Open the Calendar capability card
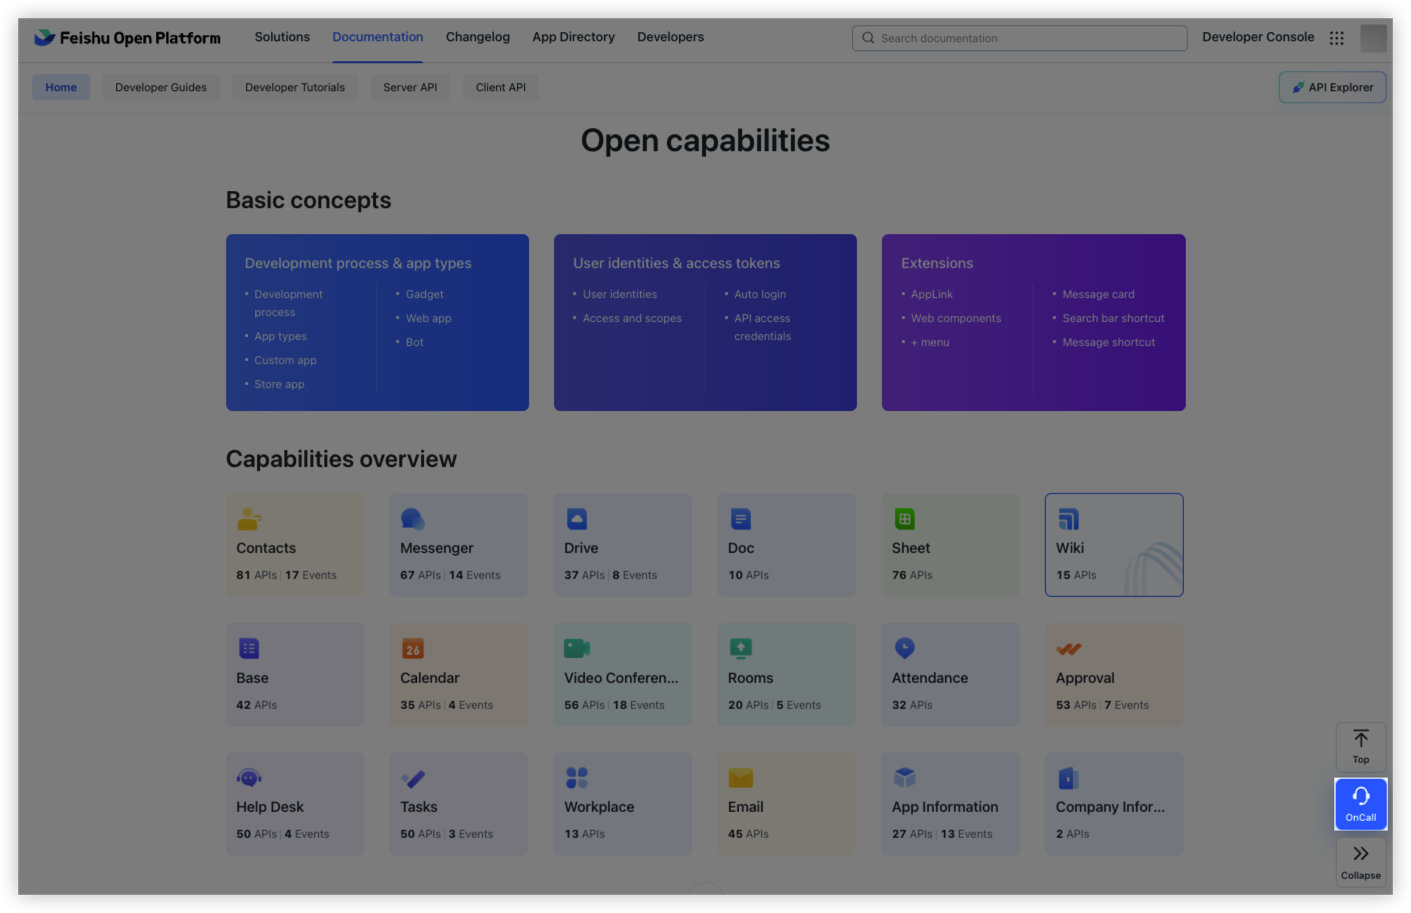The width and height of the screenshot is (1411, 913). (458, 675)
